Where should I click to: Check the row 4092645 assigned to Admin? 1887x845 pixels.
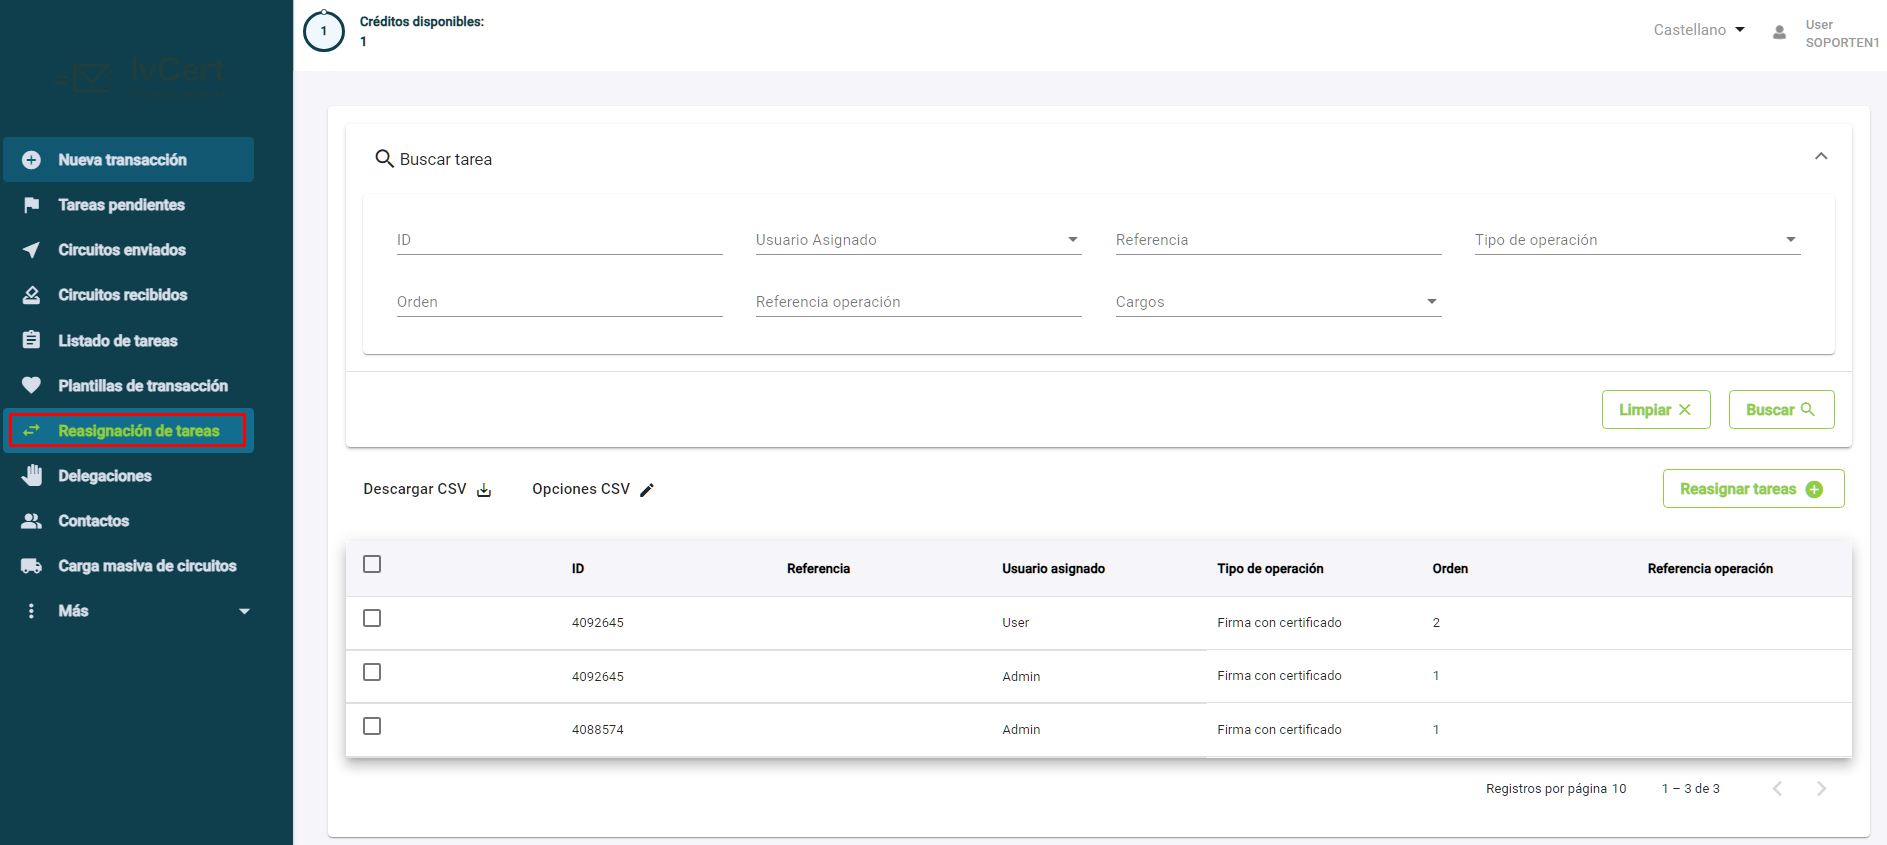(372, 672)
